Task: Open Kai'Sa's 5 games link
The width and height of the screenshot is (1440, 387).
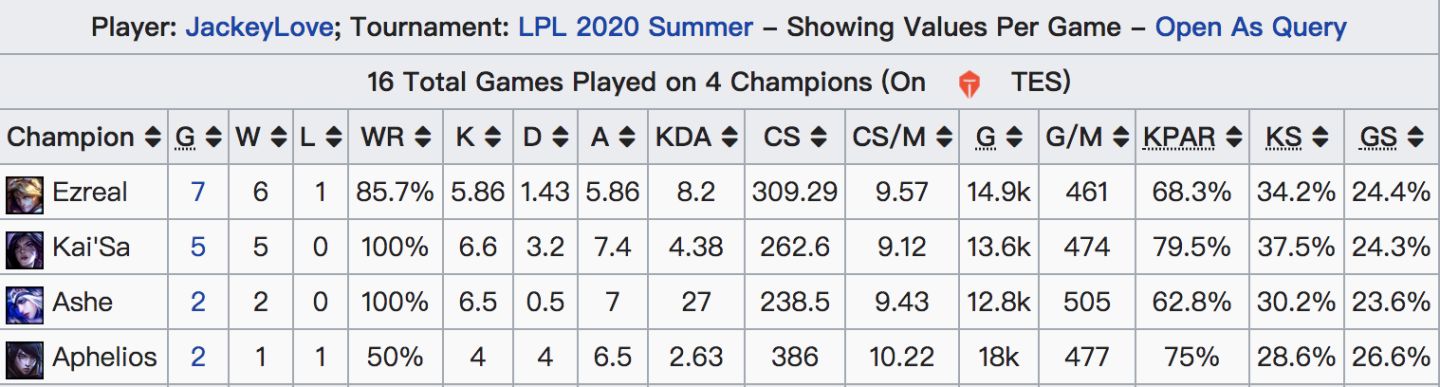Action: coord(198,247)
